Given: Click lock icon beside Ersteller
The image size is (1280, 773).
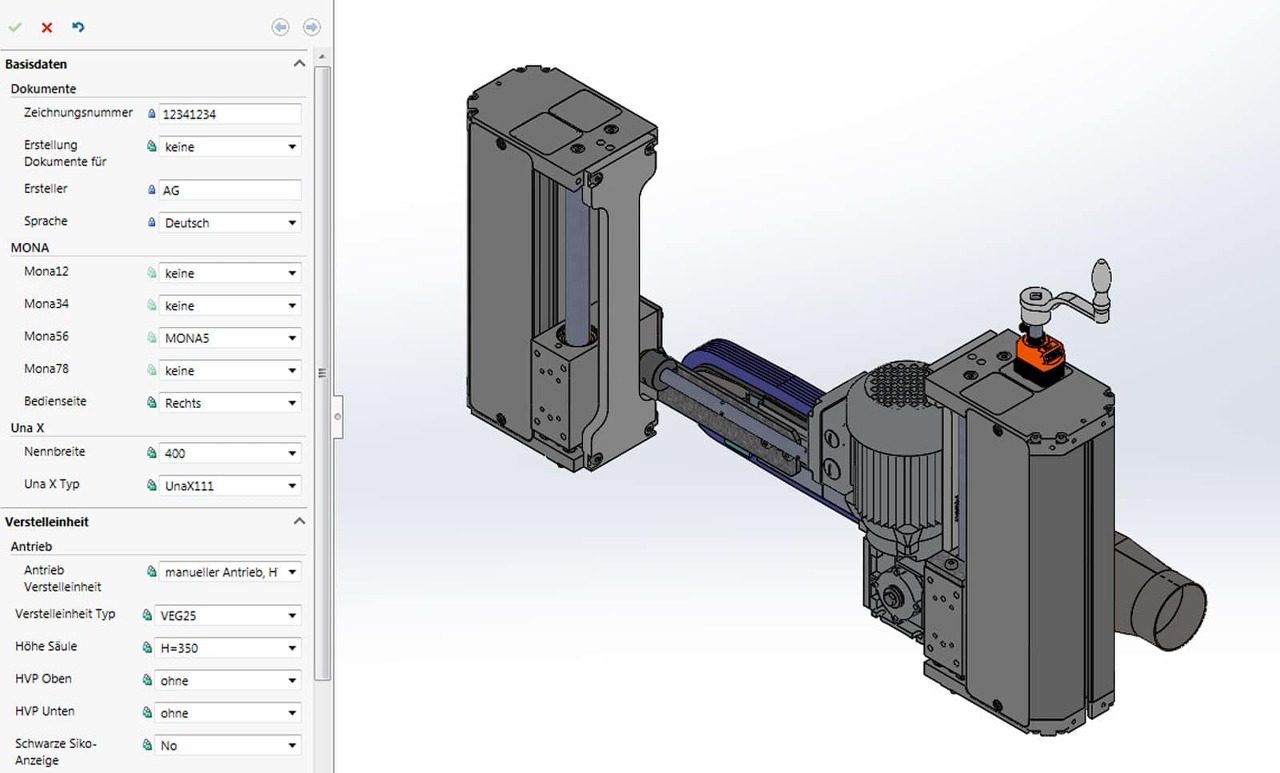Looking at the screenshot, I should [x=152, y=190].
